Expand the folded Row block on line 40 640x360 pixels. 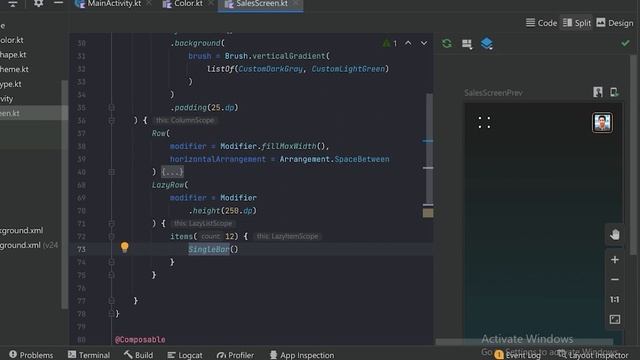pos(172,172)
